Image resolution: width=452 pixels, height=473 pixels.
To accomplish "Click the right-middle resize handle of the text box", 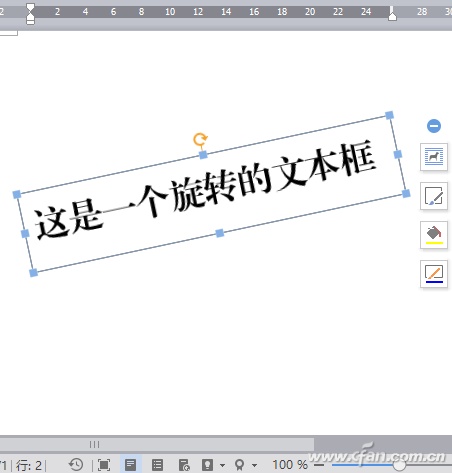I will click(398, 154).
